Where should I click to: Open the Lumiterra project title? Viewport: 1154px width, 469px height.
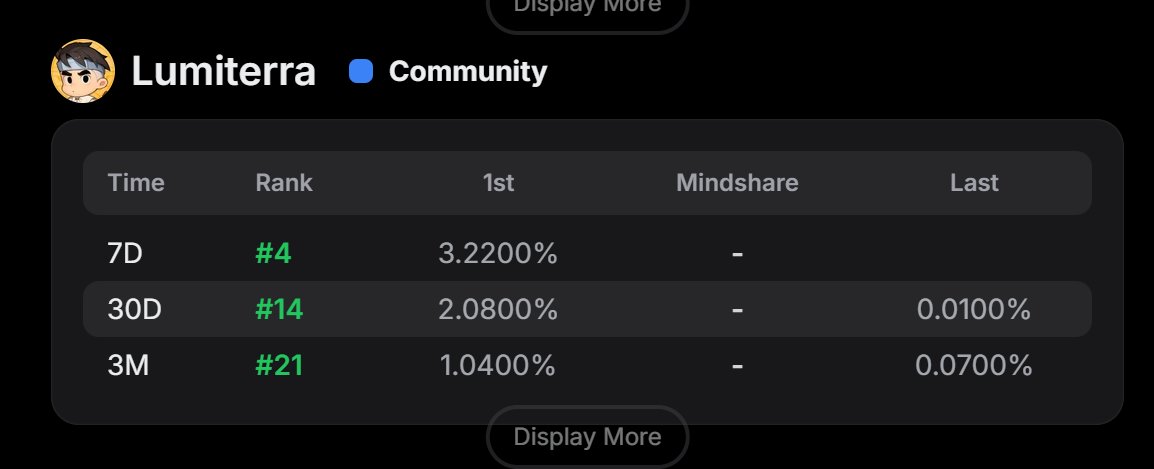coord(224,72)
